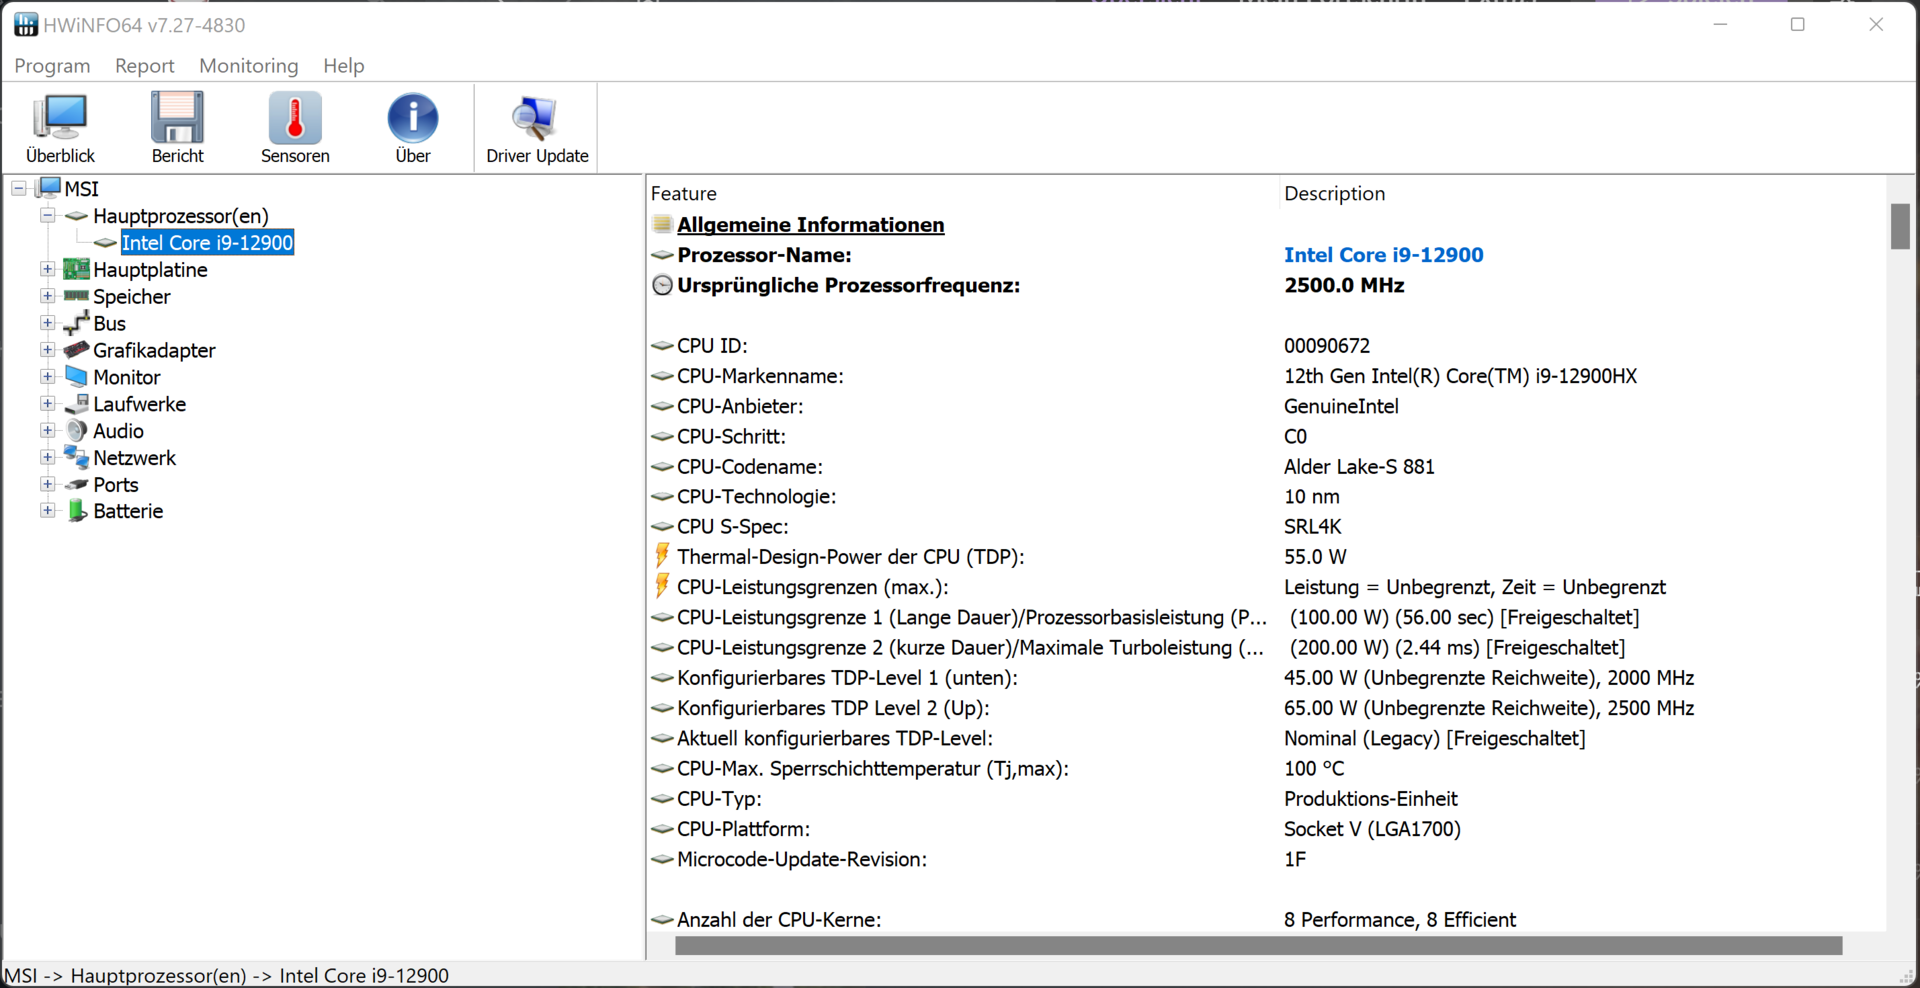Select the Batterie icon in tree

pos(77,511)
